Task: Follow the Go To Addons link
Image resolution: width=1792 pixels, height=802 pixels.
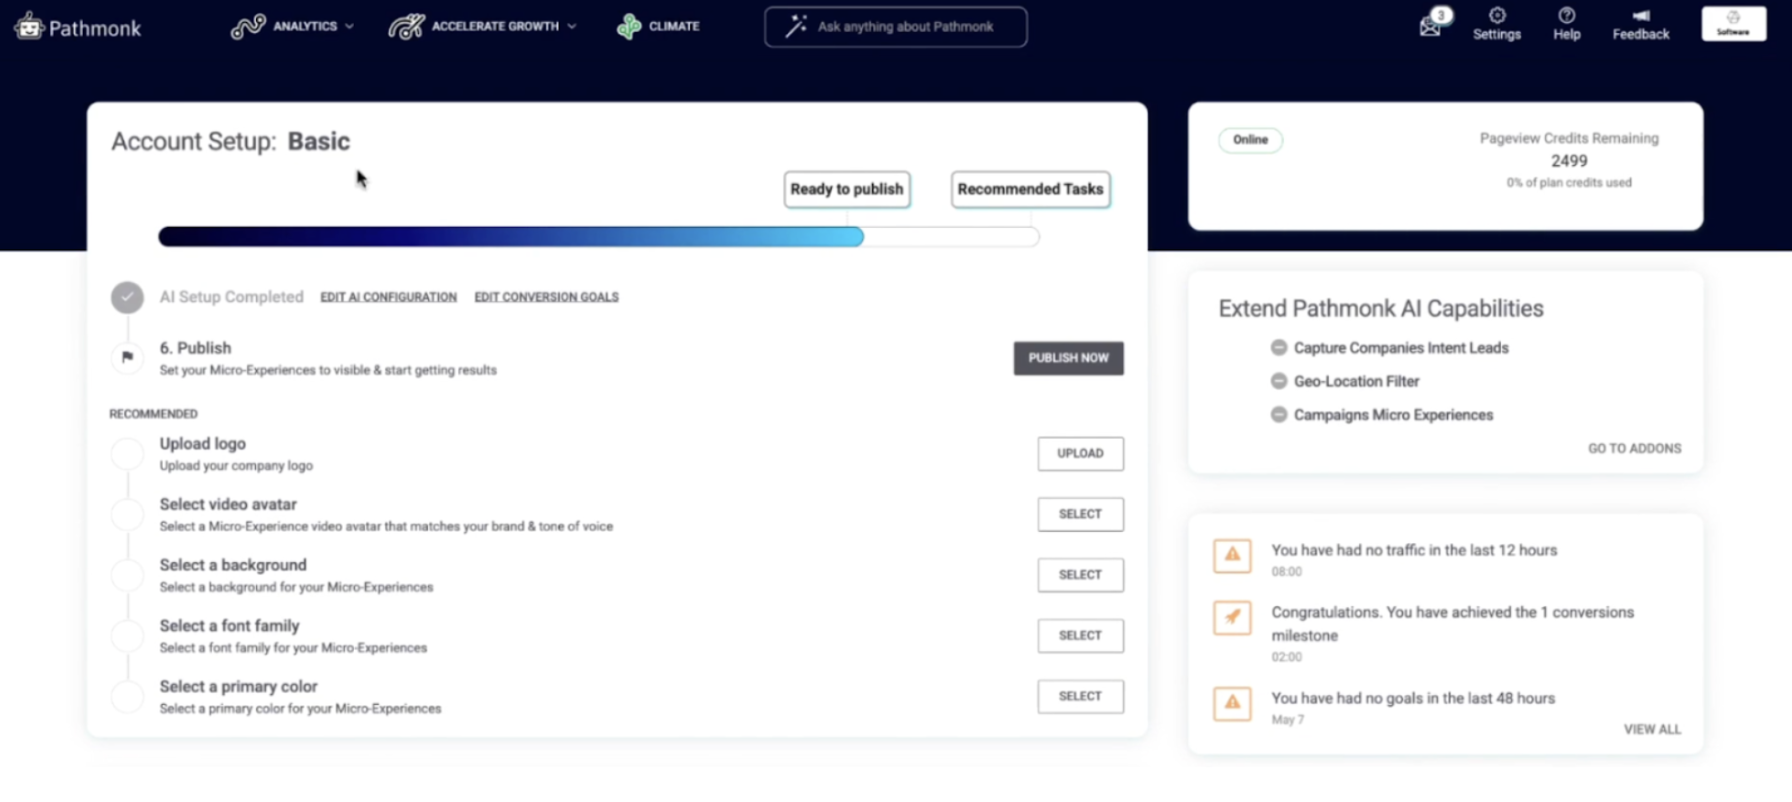Action: coord(1634,449)
